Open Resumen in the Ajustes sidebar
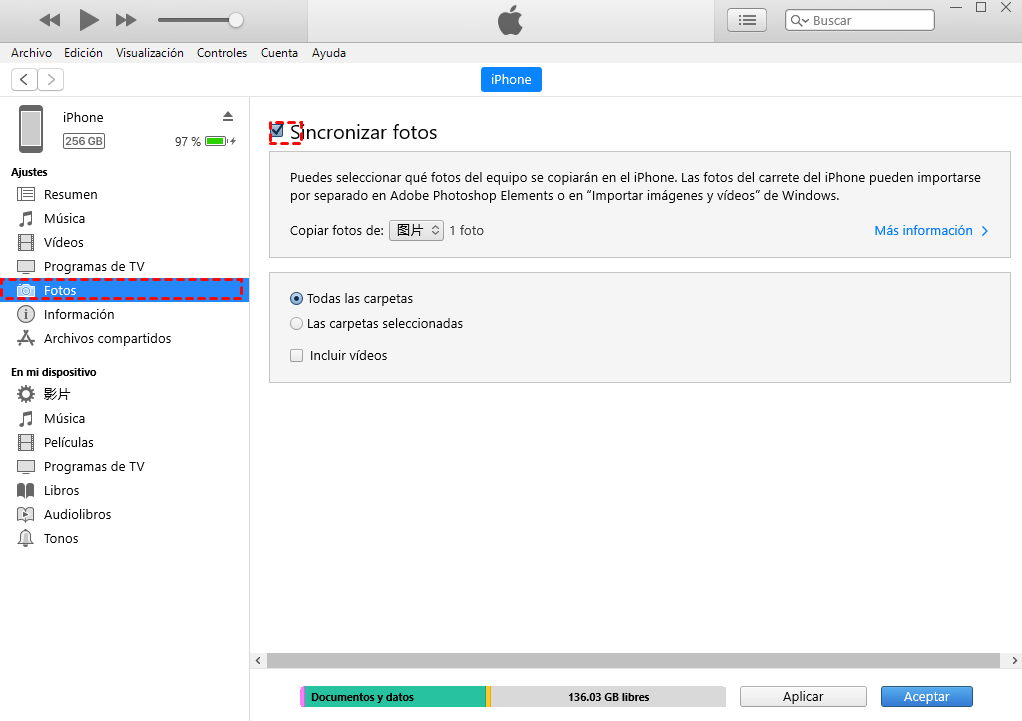The width and height of the screenshot is (1022, 721). (x=70, y=194)
